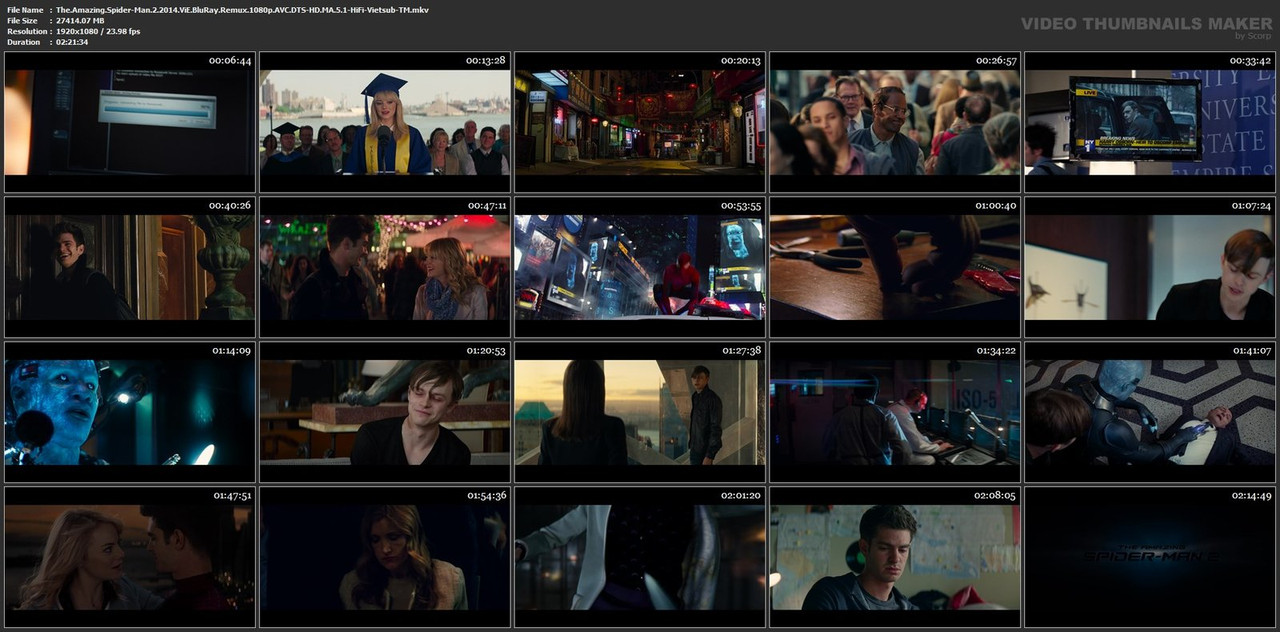This screenshot has width=1280, height=632.
Task: Select the thumbnail stamped 02:08:05
Action: 895,557
